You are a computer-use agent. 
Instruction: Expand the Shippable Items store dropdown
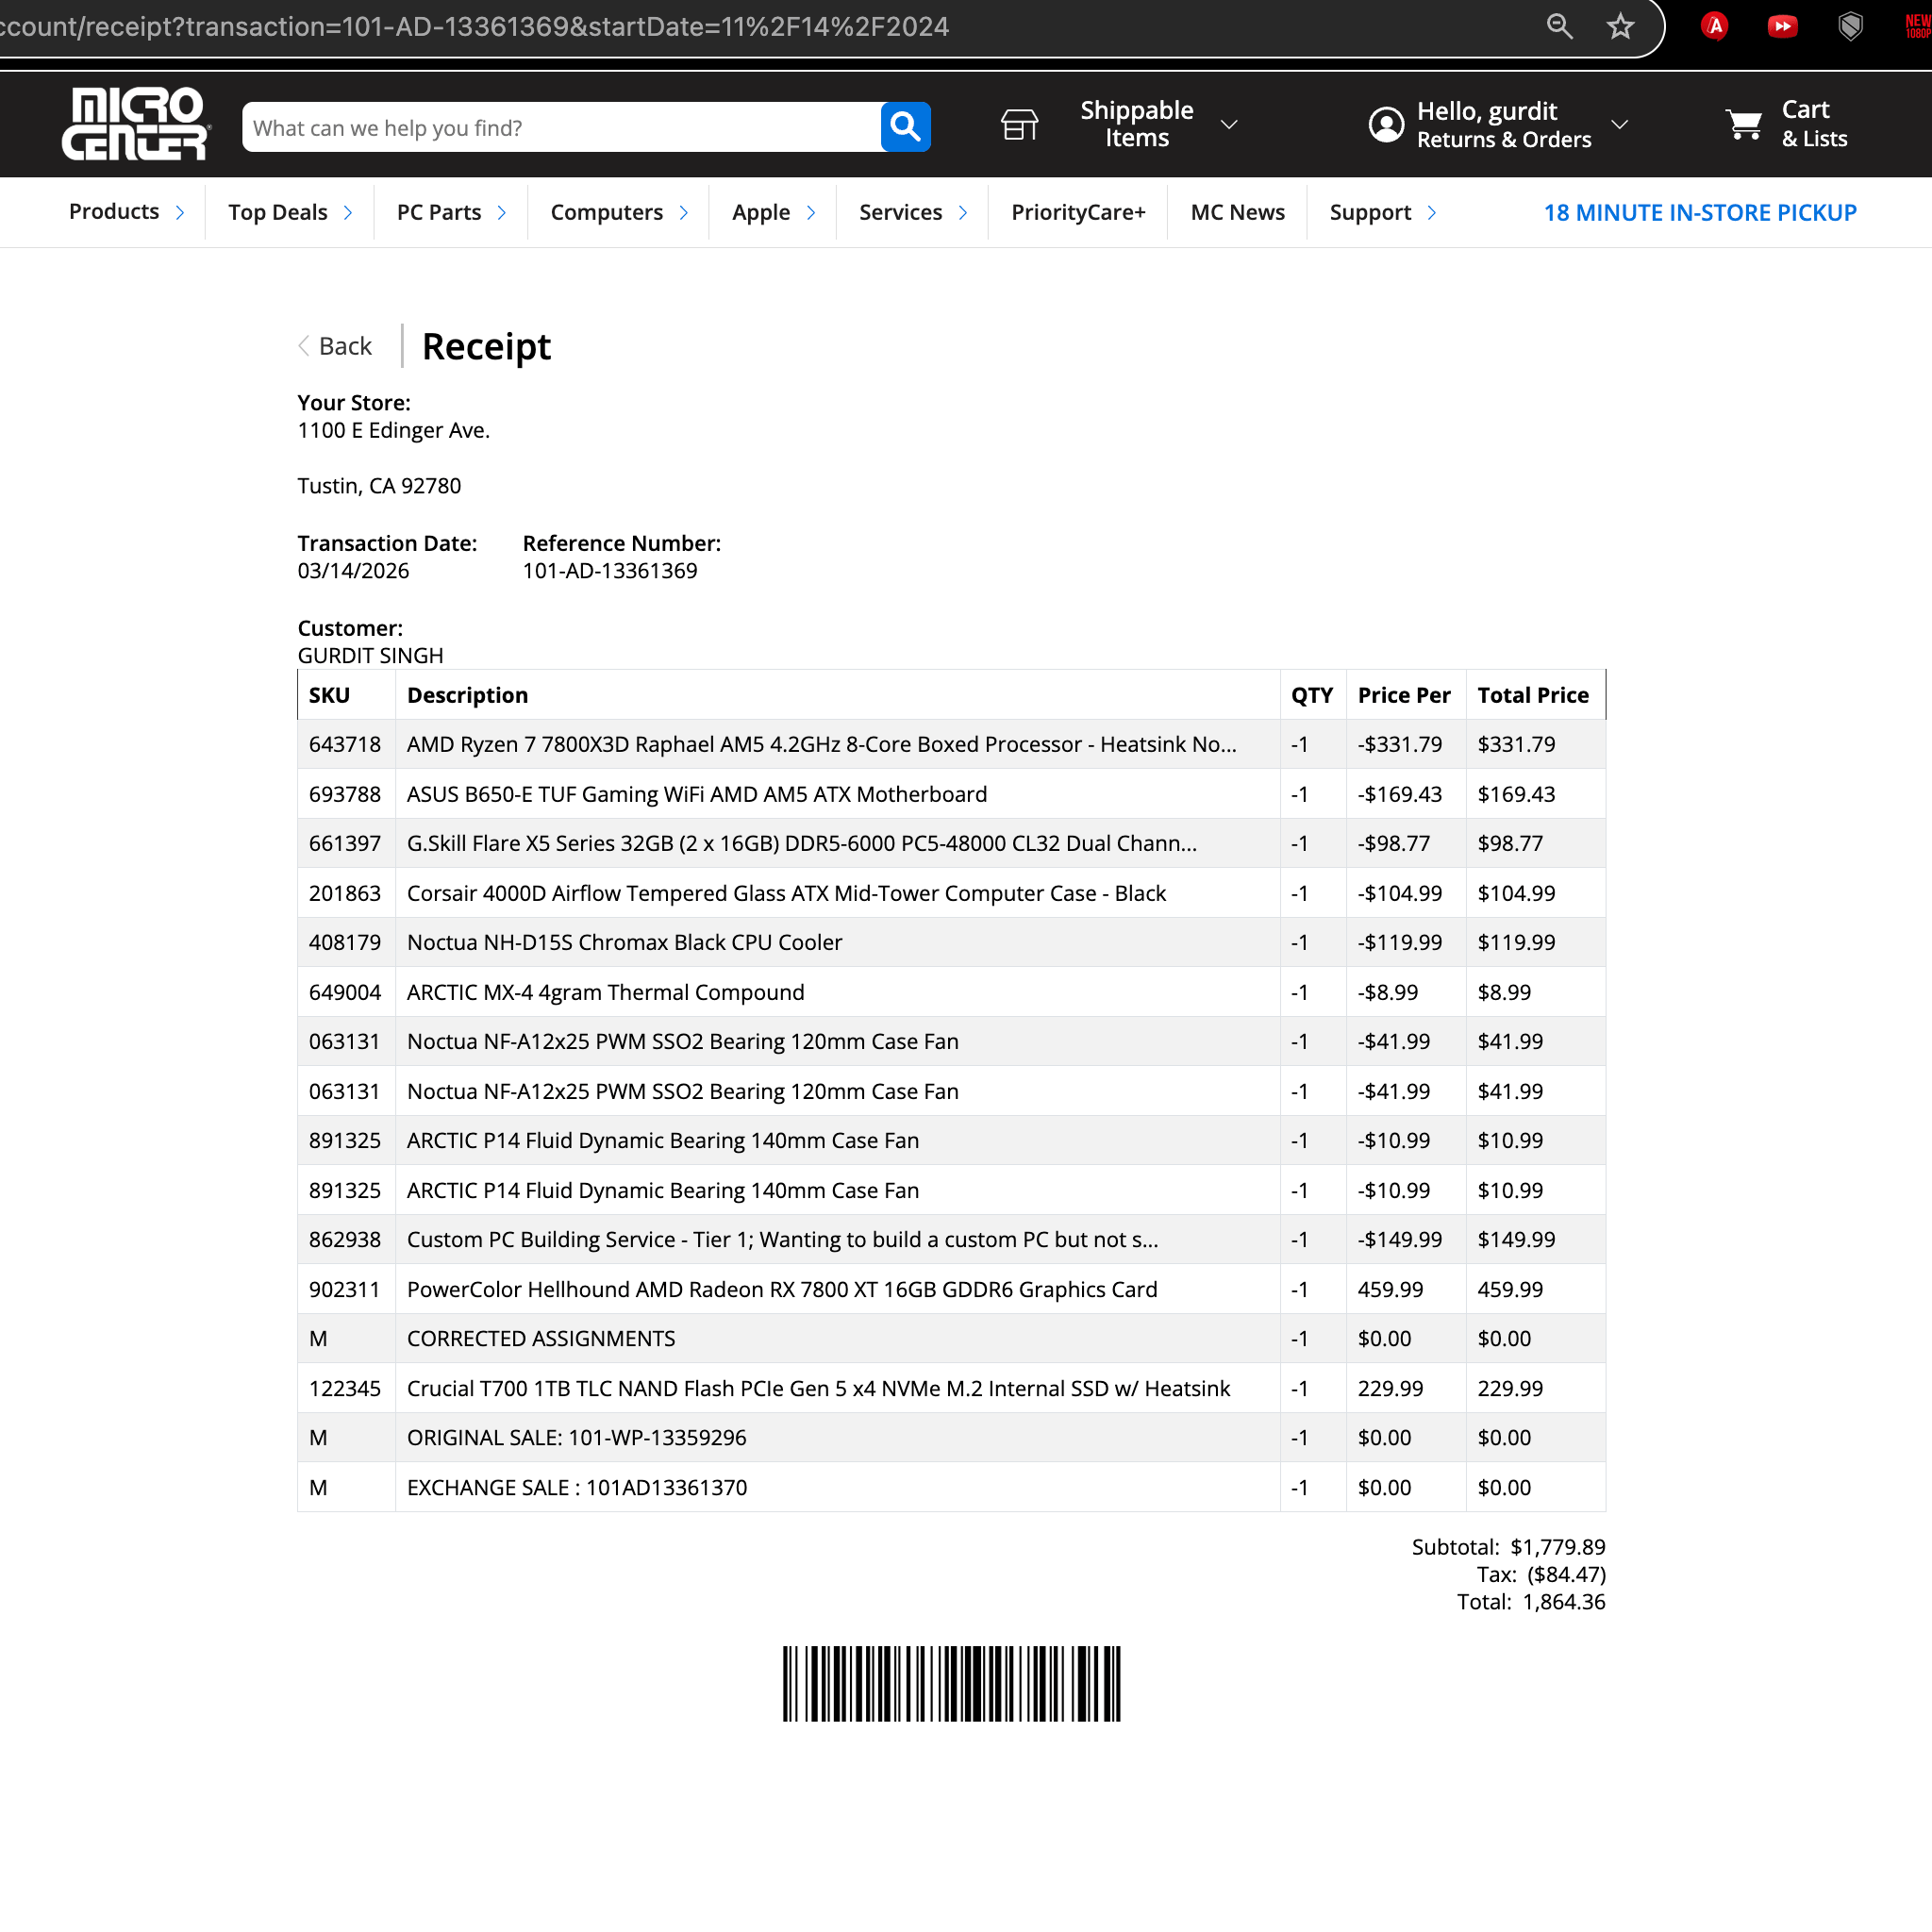tap(1229, 125)
